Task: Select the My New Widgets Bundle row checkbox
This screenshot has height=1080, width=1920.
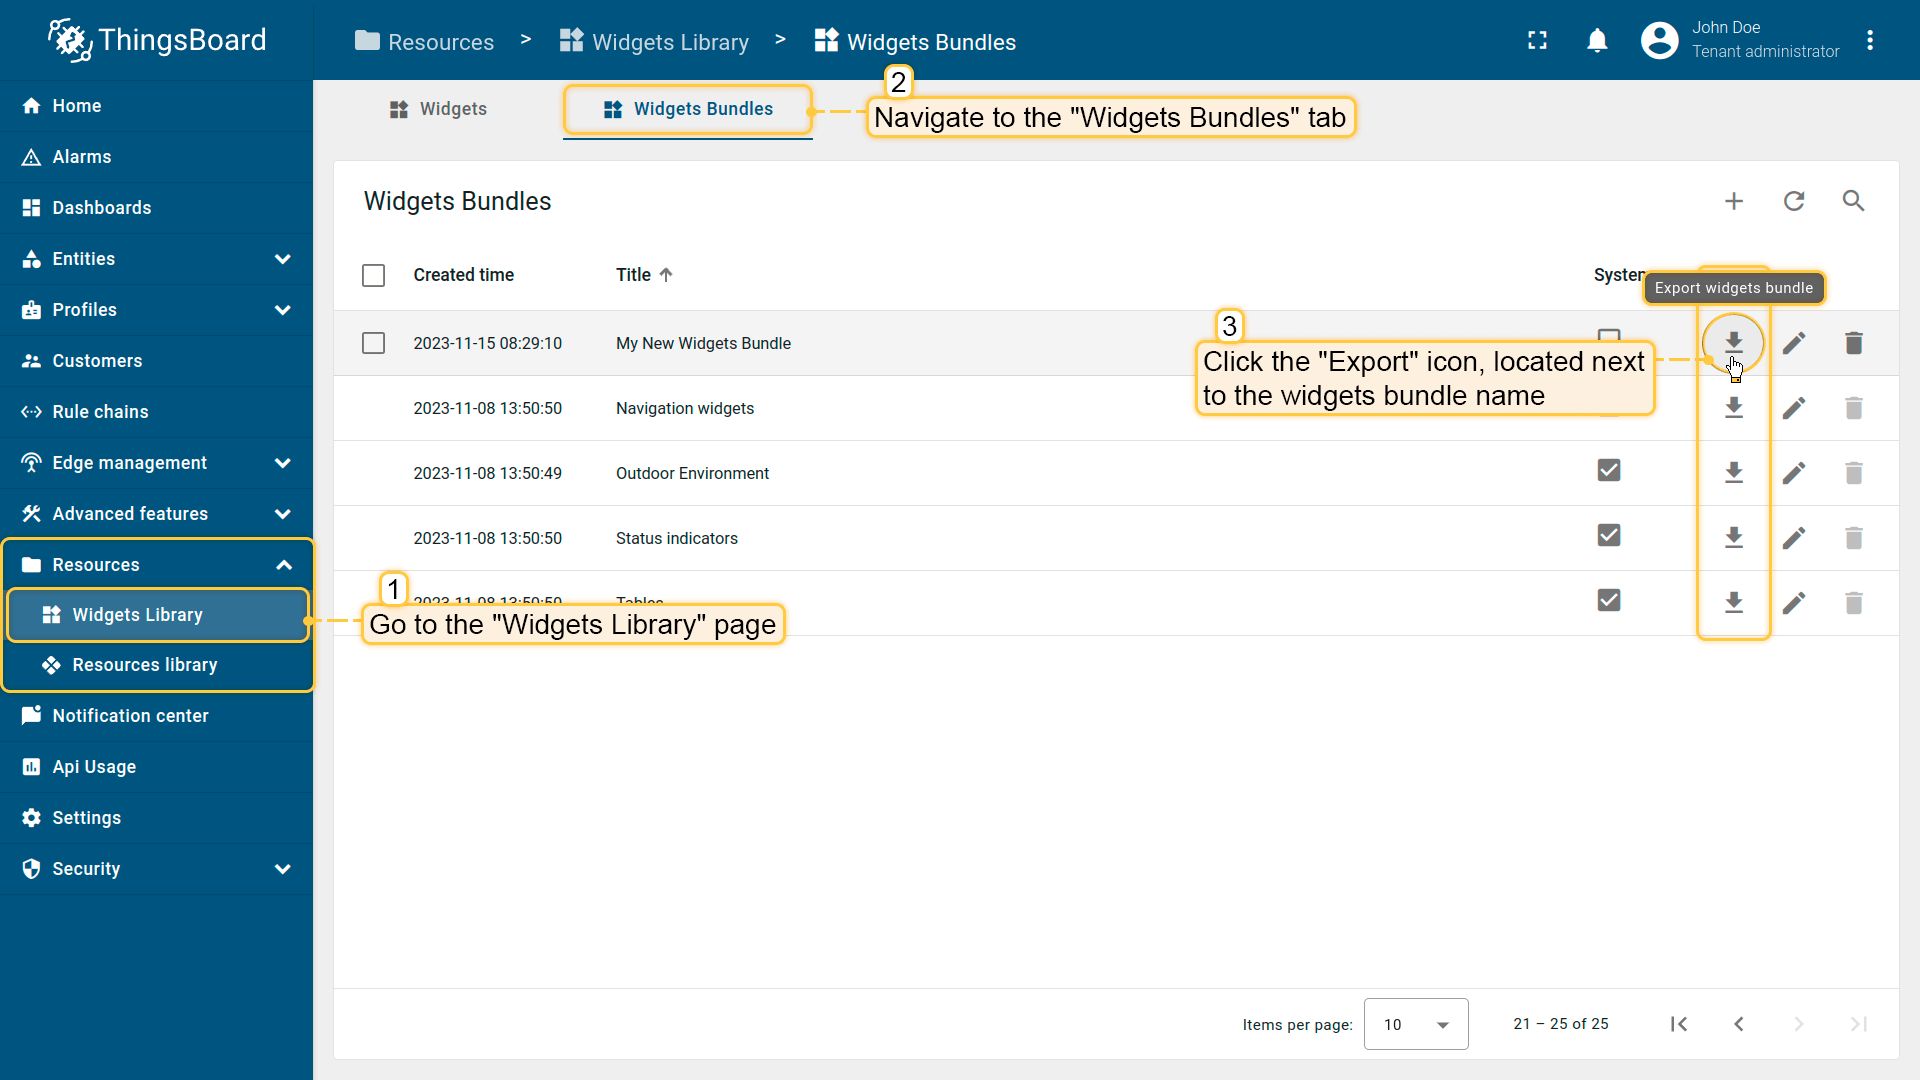Action: click(373, 343)
